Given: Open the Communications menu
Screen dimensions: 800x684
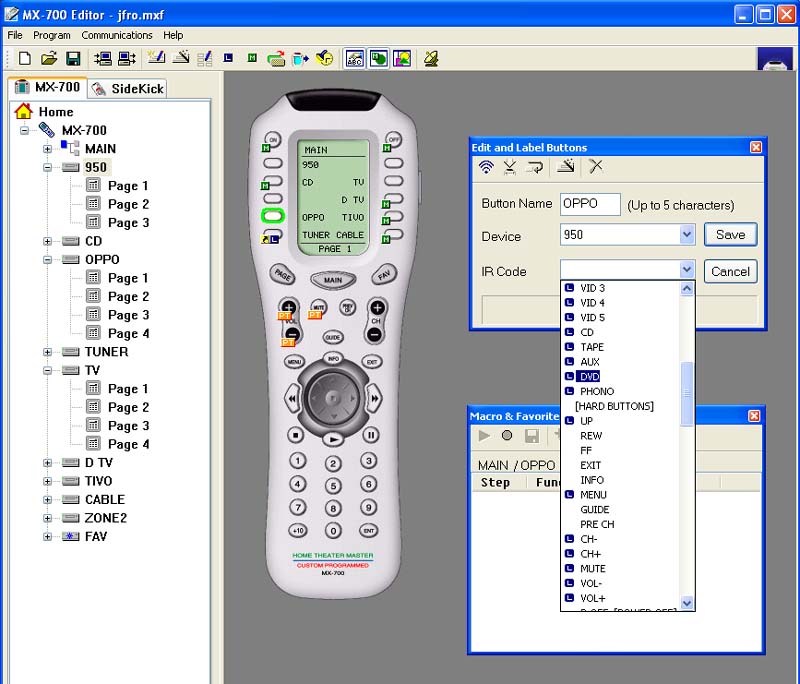Looking at the screenshot, I should point(117,35).
